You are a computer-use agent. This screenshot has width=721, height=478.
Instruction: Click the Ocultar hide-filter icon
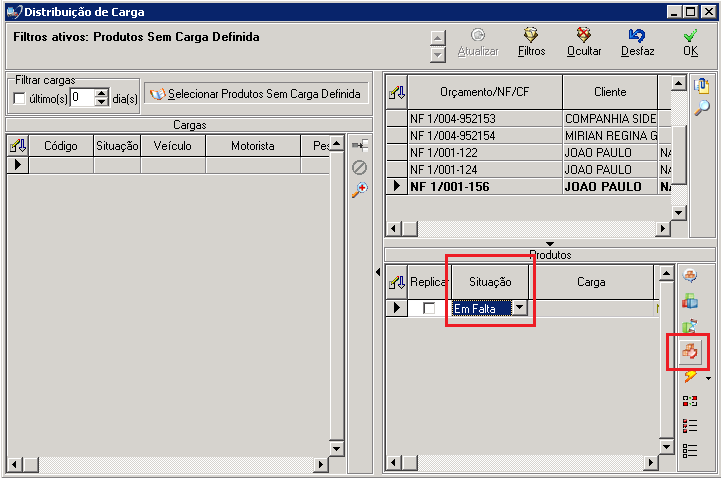coord(584,35)
